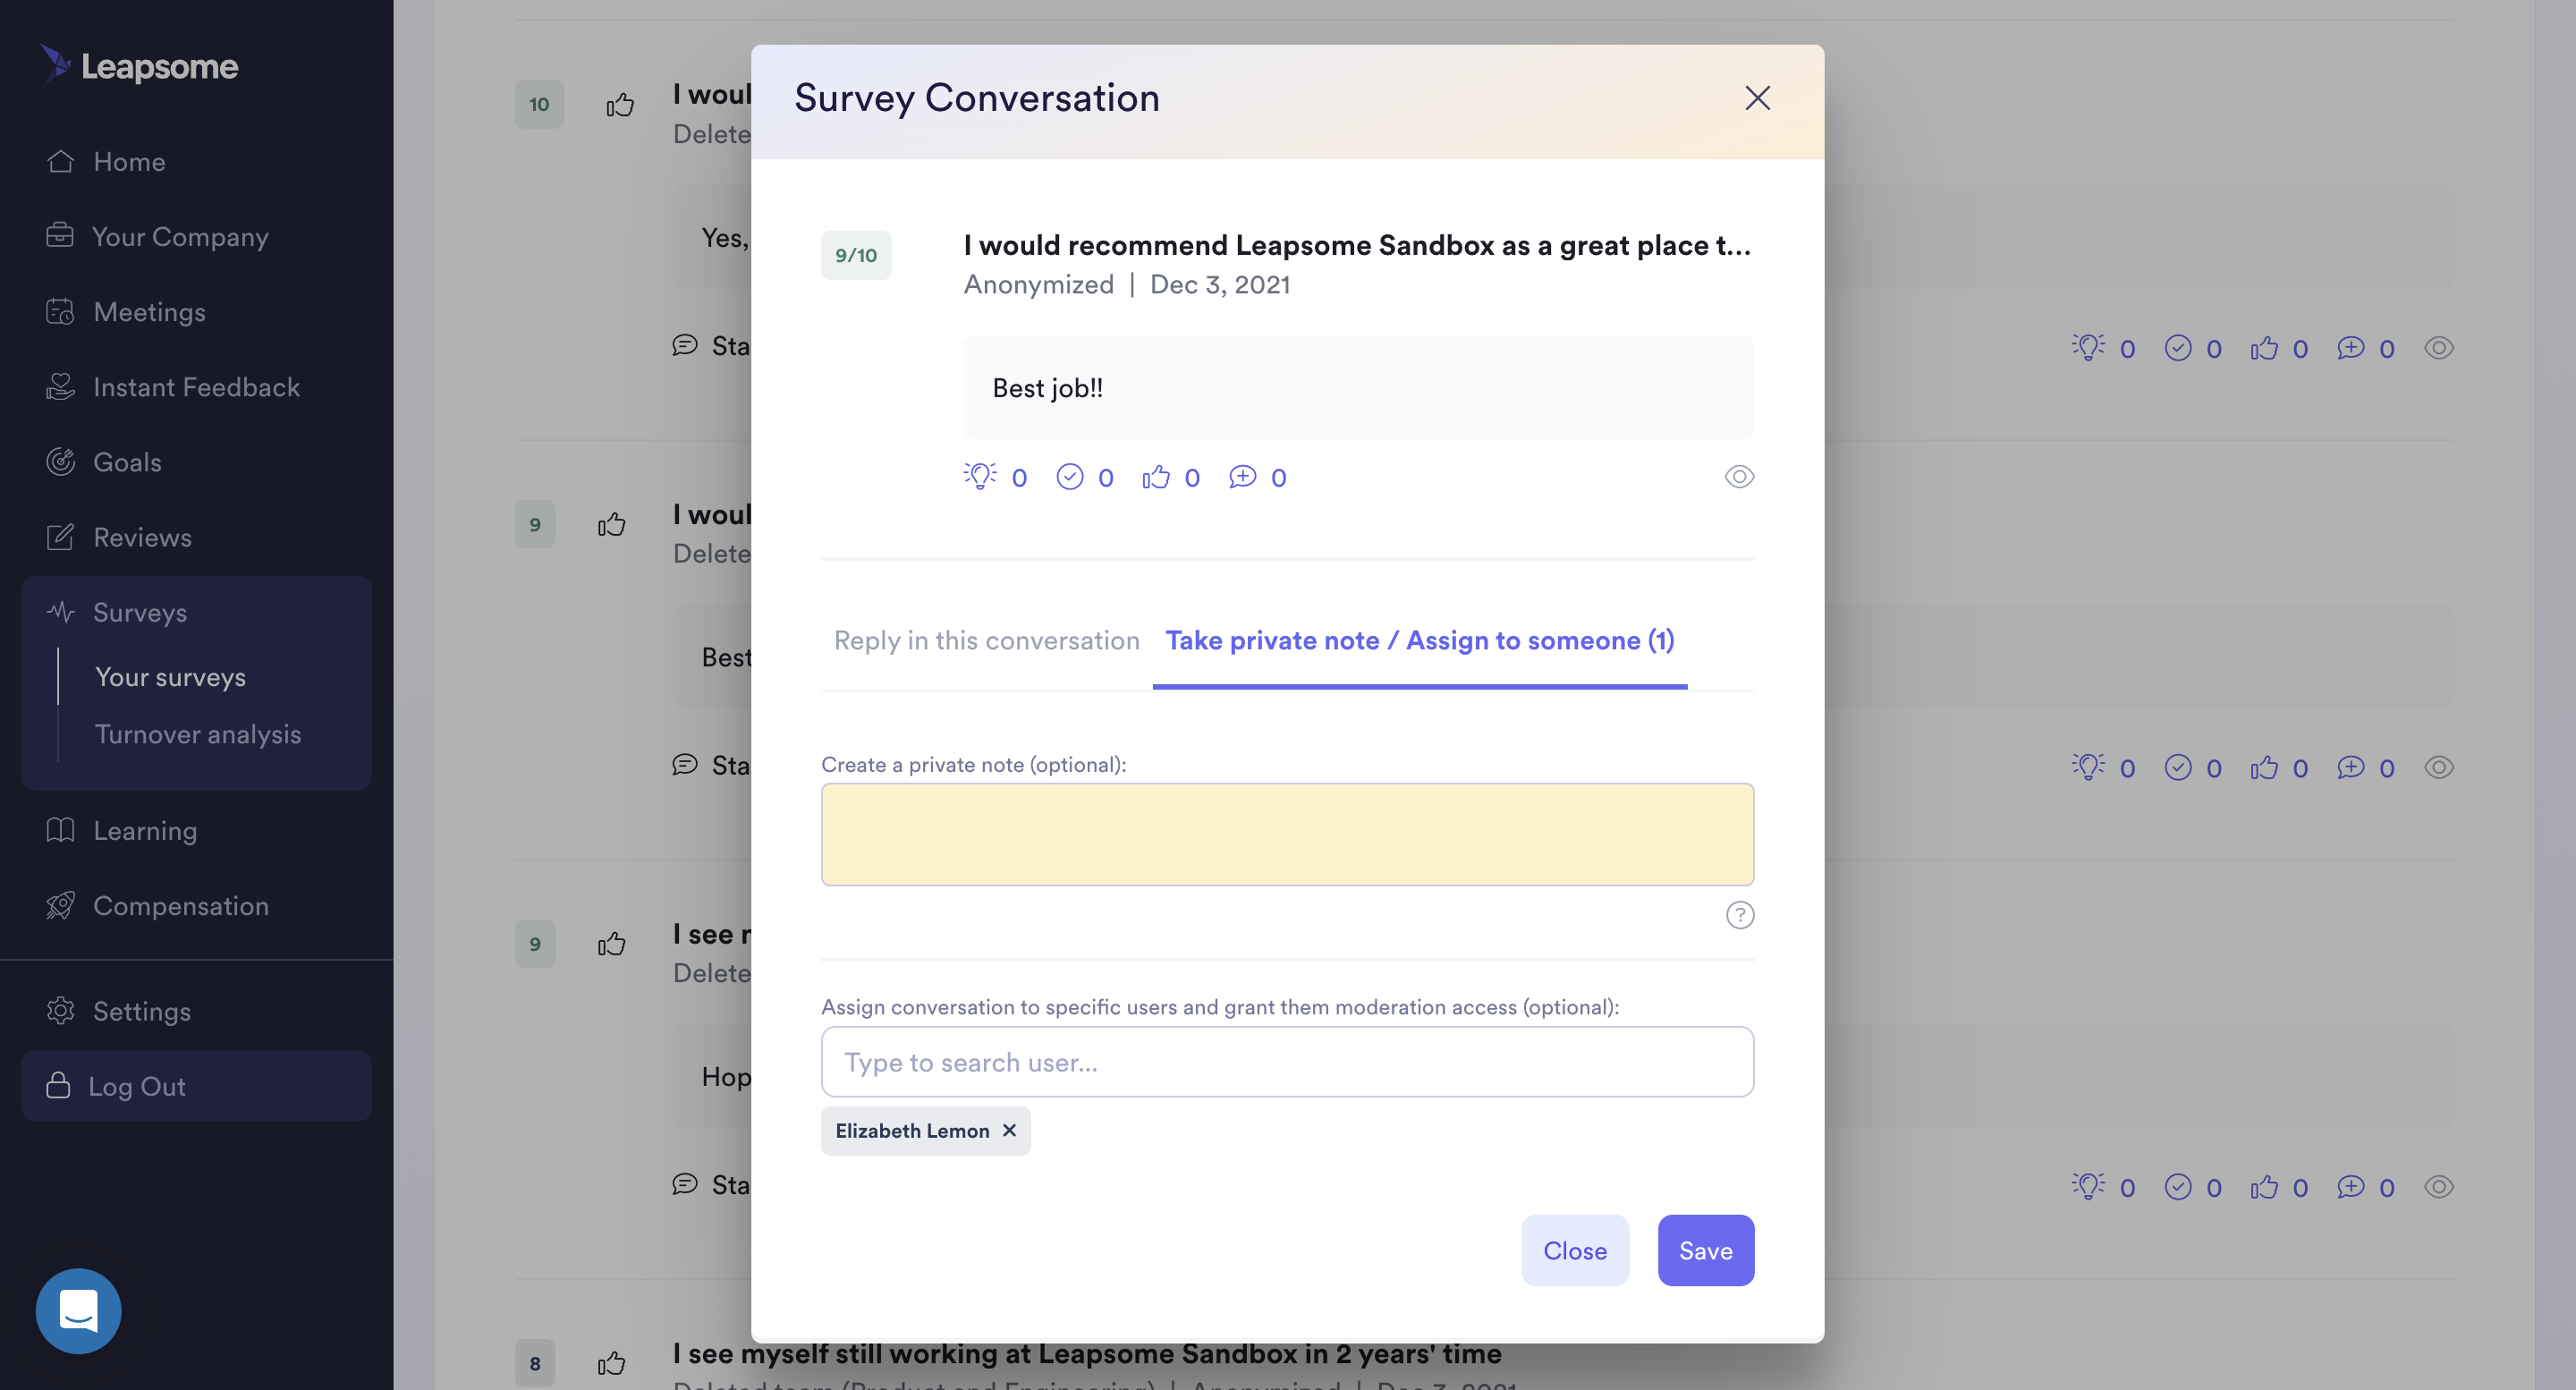Click the Close button in dialog
The image size is (2576, 1390).
1574,1250
